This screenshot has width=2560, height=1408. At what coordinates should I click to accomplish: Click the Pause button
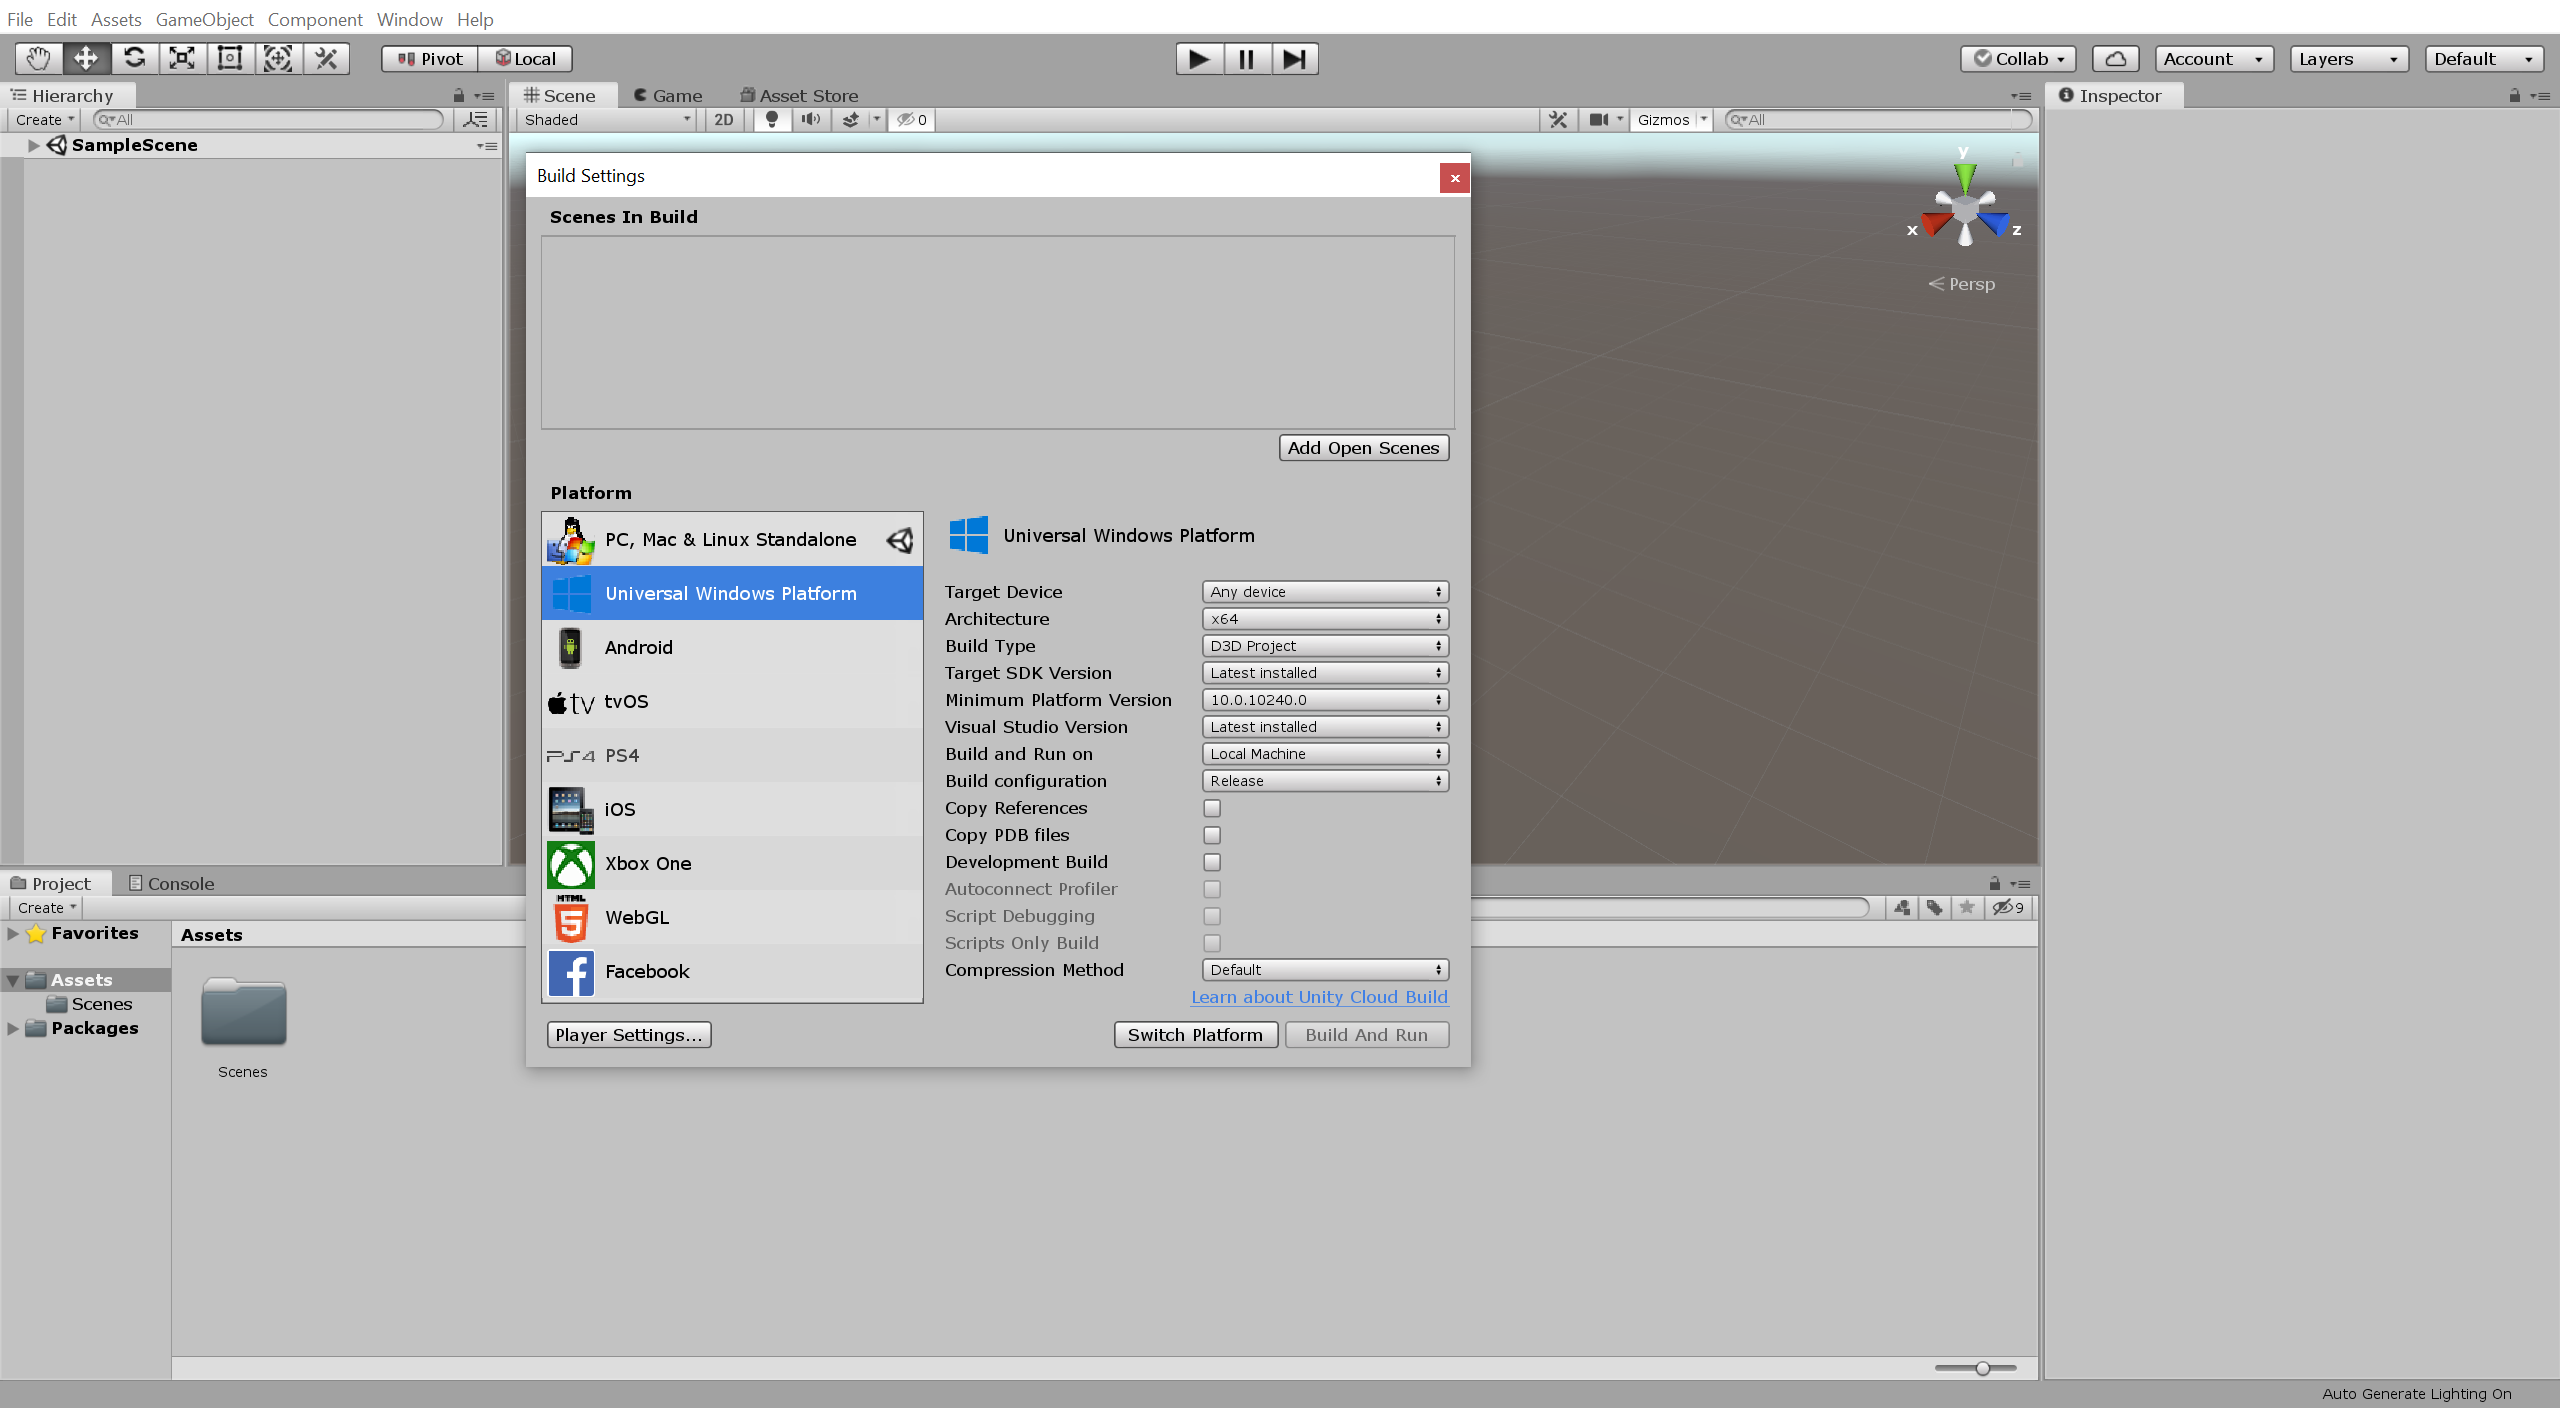point(1247,59)
